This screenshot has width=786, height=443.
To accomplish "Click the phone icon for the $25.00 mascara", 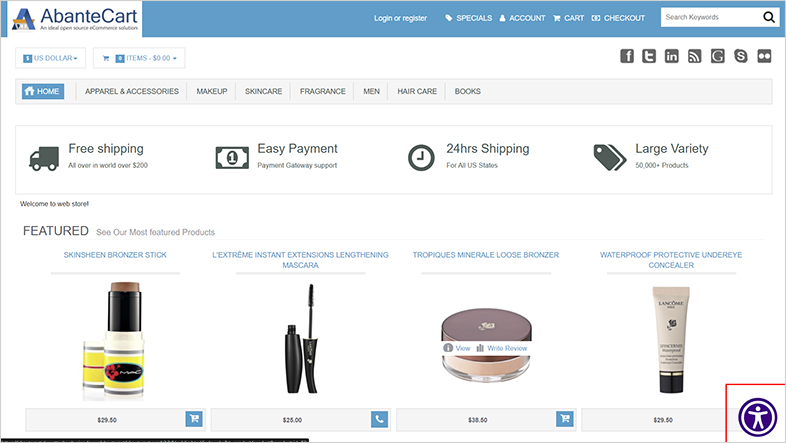I will click(x=379, y=419).
